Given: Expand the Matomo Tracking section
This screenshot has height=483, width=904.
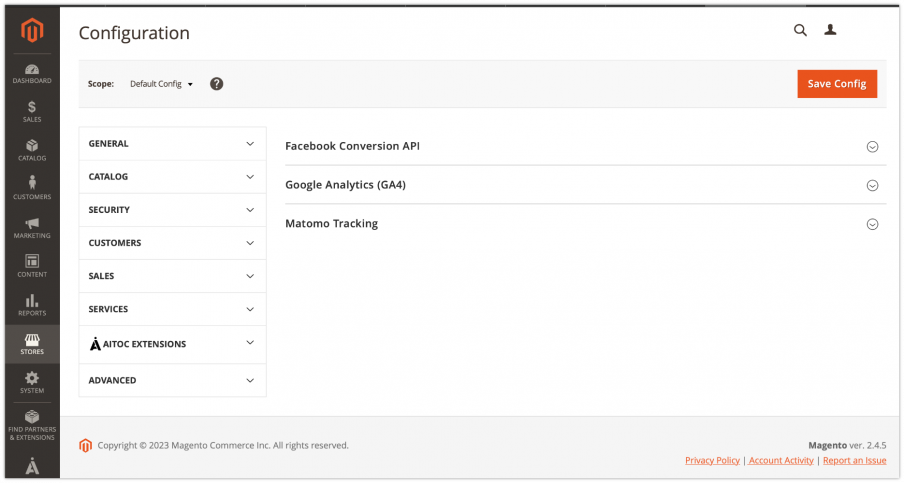Looking at the screenshot, I should point(585,224).
